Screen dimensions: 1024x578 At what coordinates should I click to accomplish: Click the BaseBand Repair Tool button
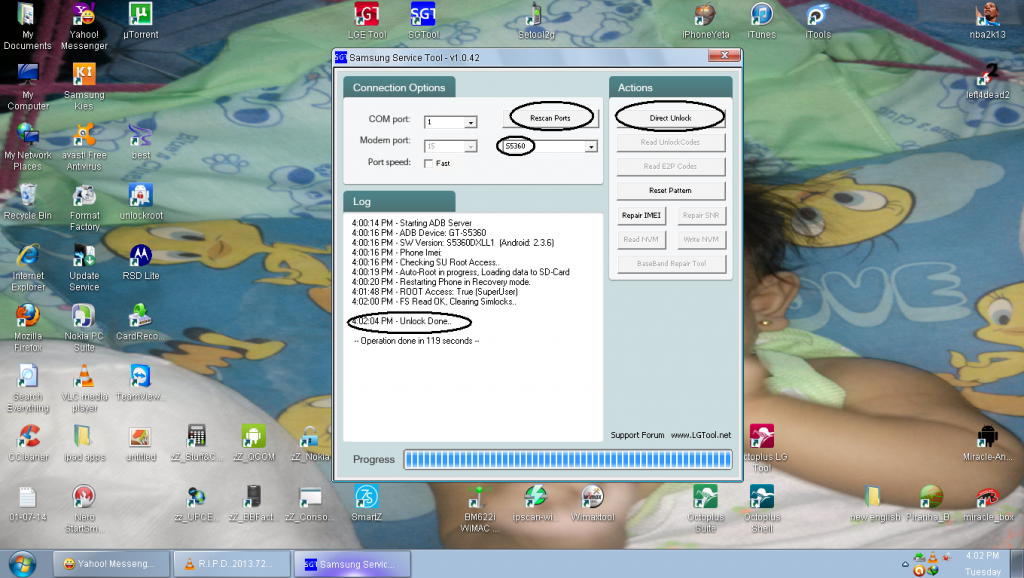[x=671, y=263]
